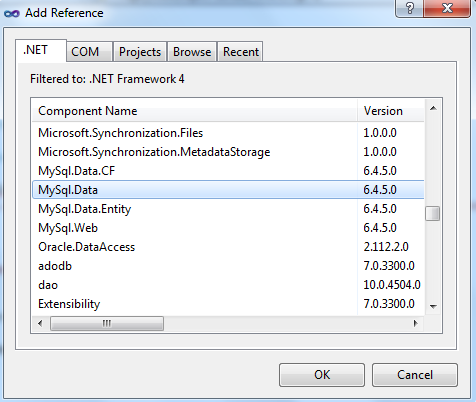This screenshot has width=476, height=402.
Task: Select the .NET tab
Action: coord(41,50)
